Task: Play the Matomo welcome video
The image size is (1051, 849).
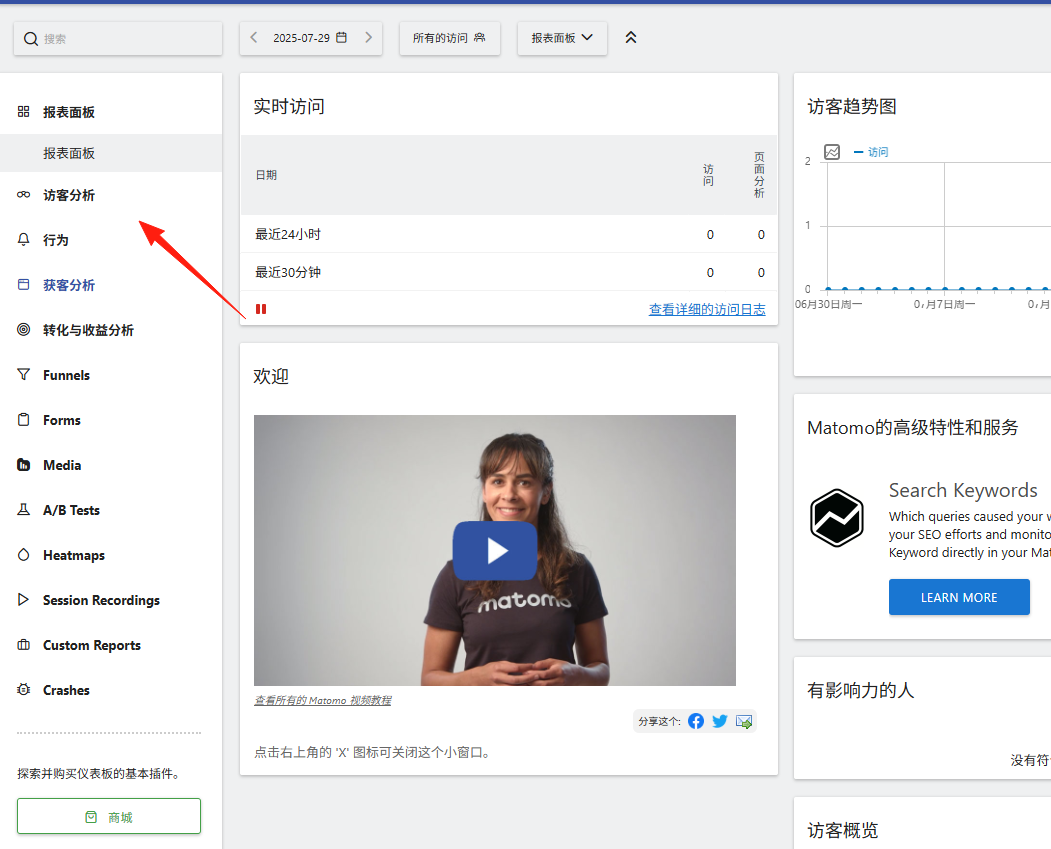Action: [x=495, y=551]
